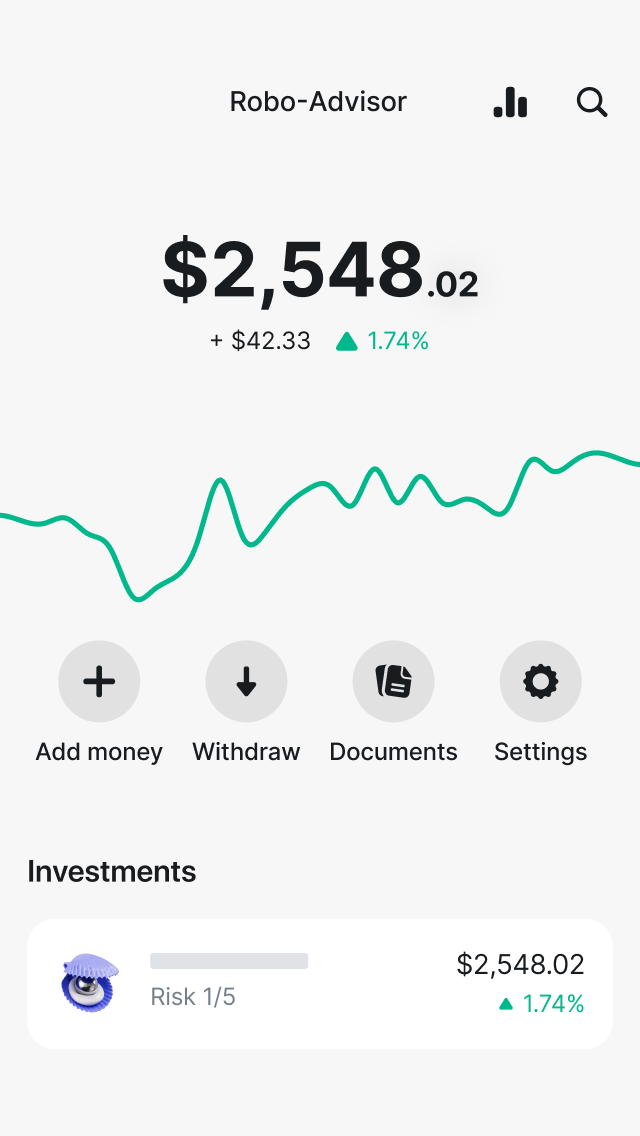The height and width of the screenshot is (1136, 640).
Task: Open the Documents papers icon
Action: point(393,681)
